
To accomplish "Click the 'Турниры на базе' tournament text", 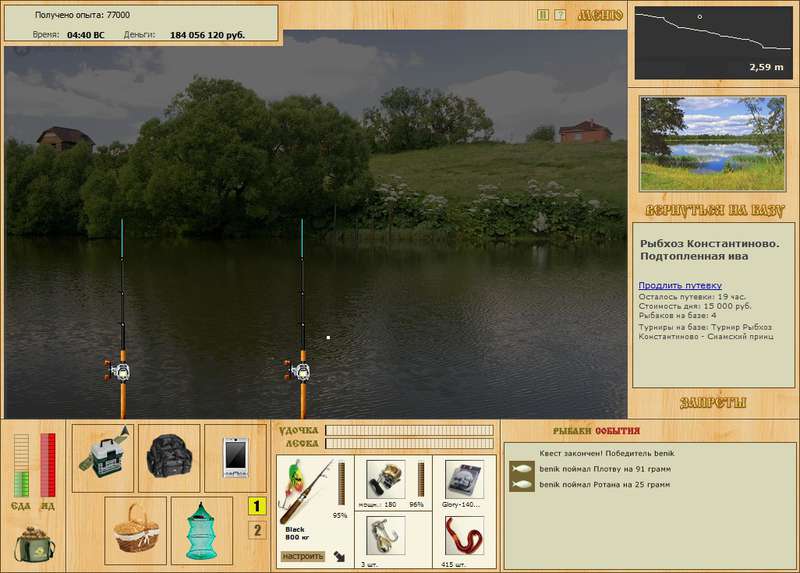I will point(706,332).
